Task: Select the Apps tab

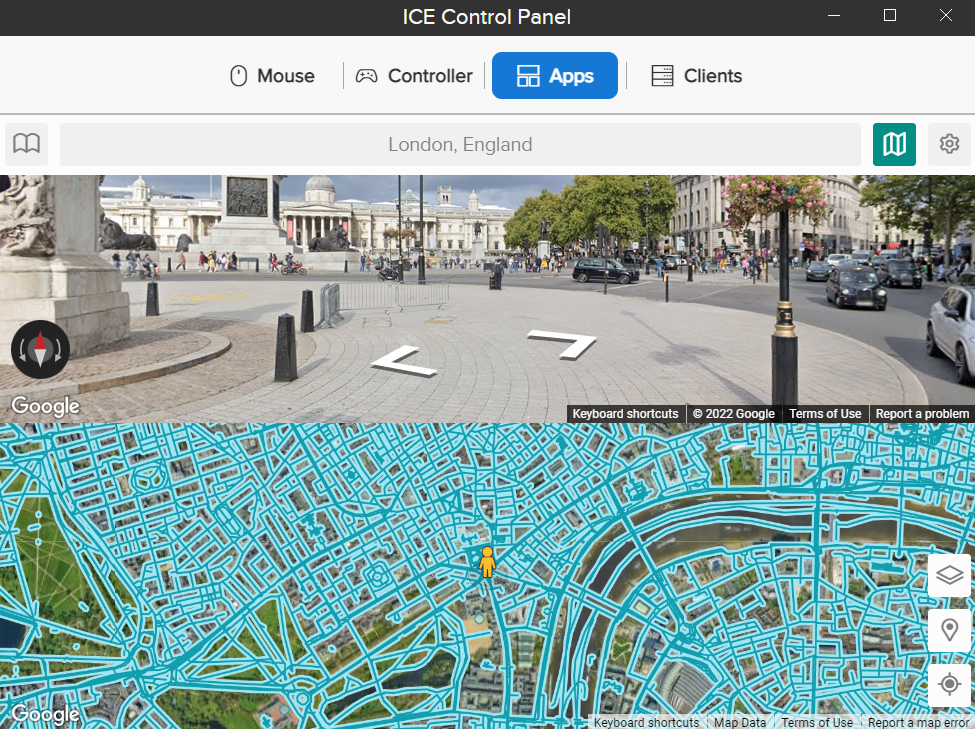Action: 555,75
